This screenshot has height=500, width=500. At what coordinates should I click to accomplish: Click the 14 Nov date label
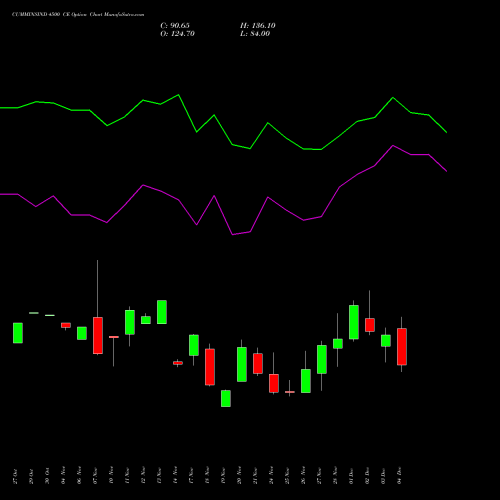point(175,476)
